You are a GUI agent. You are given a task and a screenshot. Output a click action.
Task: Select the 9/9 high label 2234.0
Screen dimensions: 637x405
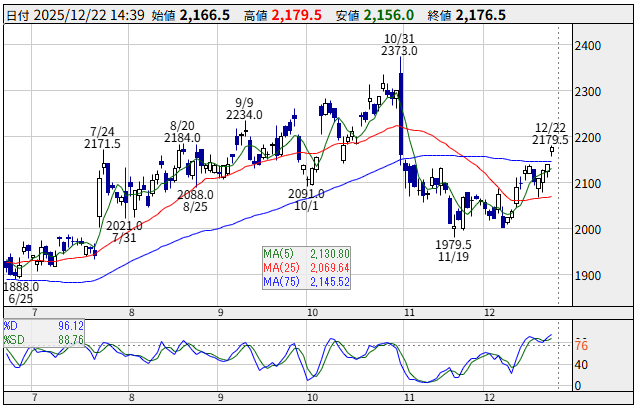click(243, 115)
